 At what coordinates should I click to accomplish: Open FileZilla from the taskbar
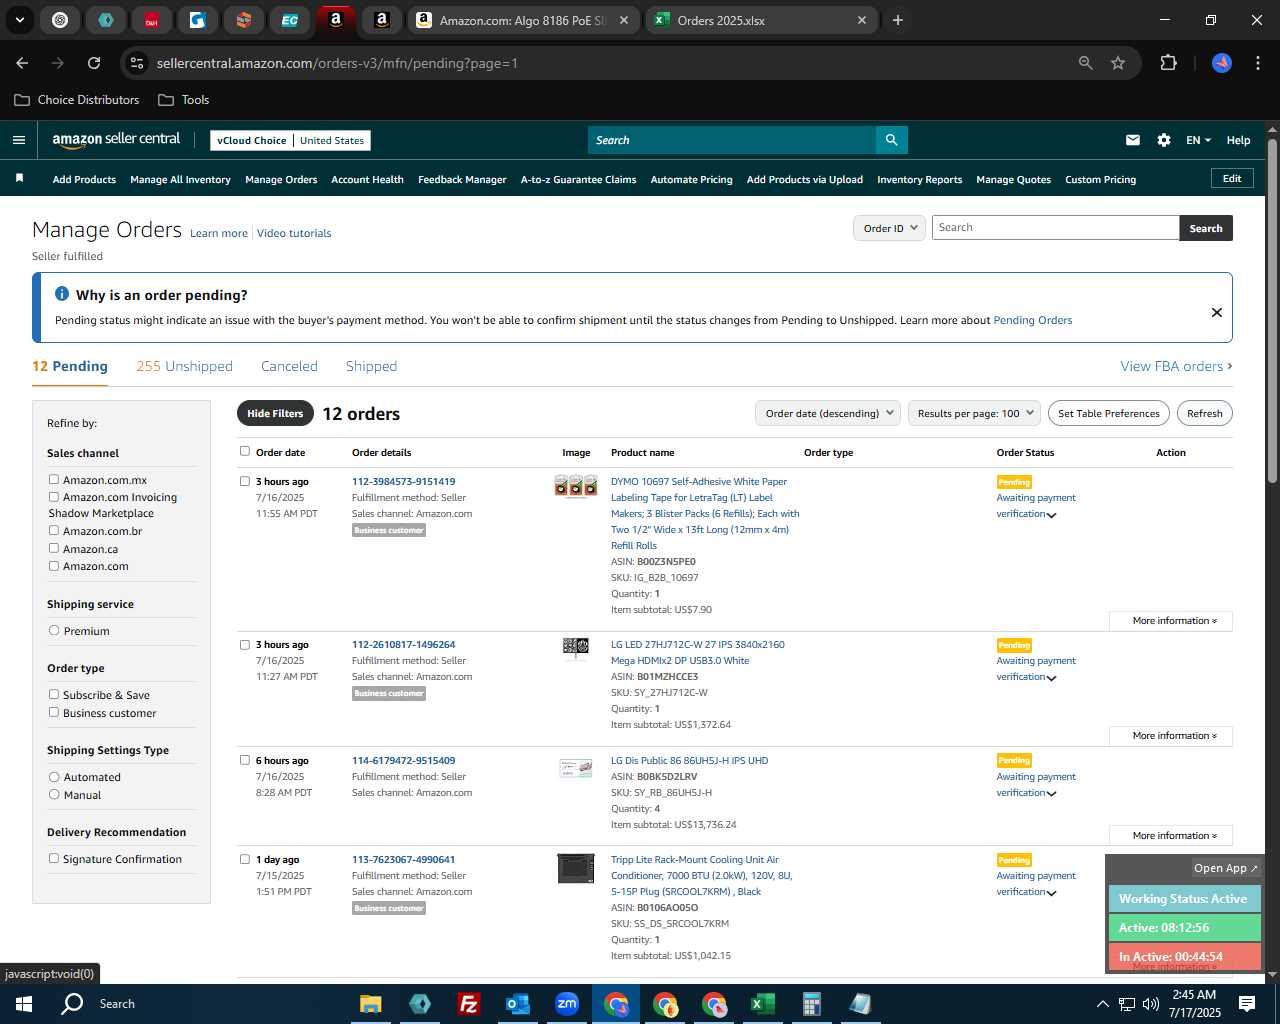coord(468,1004)
